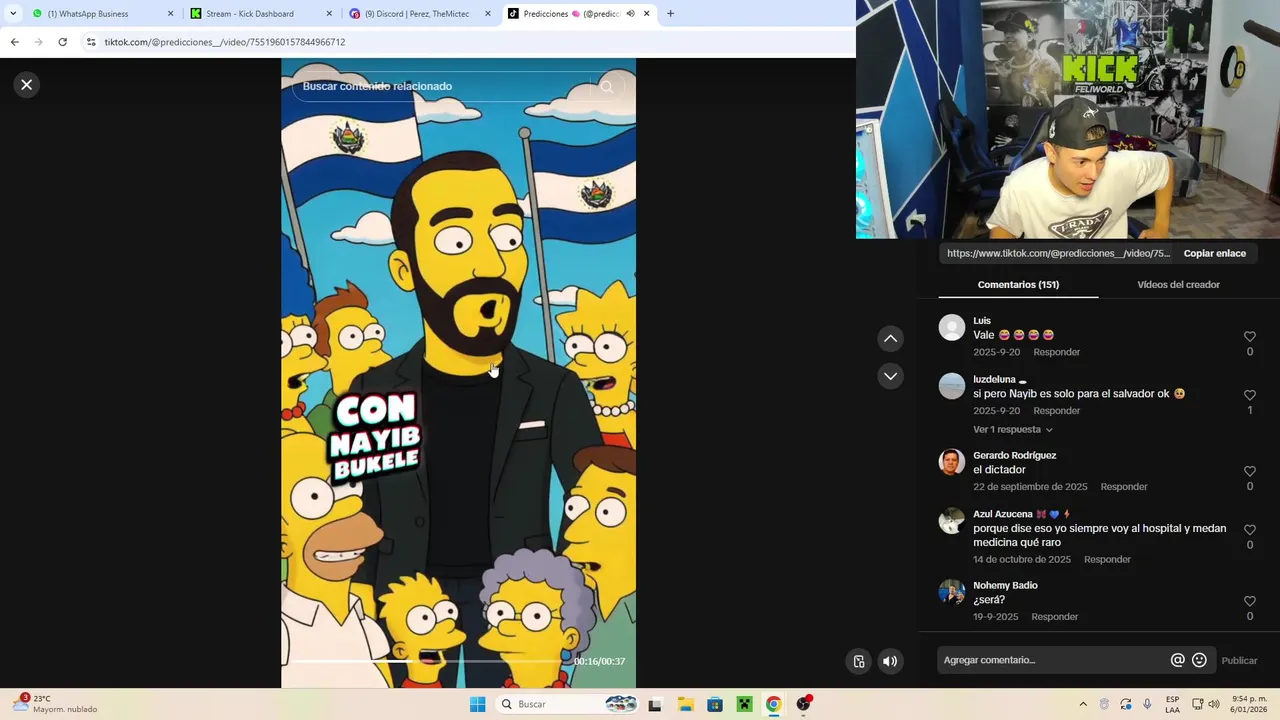Select the Comentarios (151) tab
The height and width of the screenshot is (720, 1280).
tap(1018, 285)
